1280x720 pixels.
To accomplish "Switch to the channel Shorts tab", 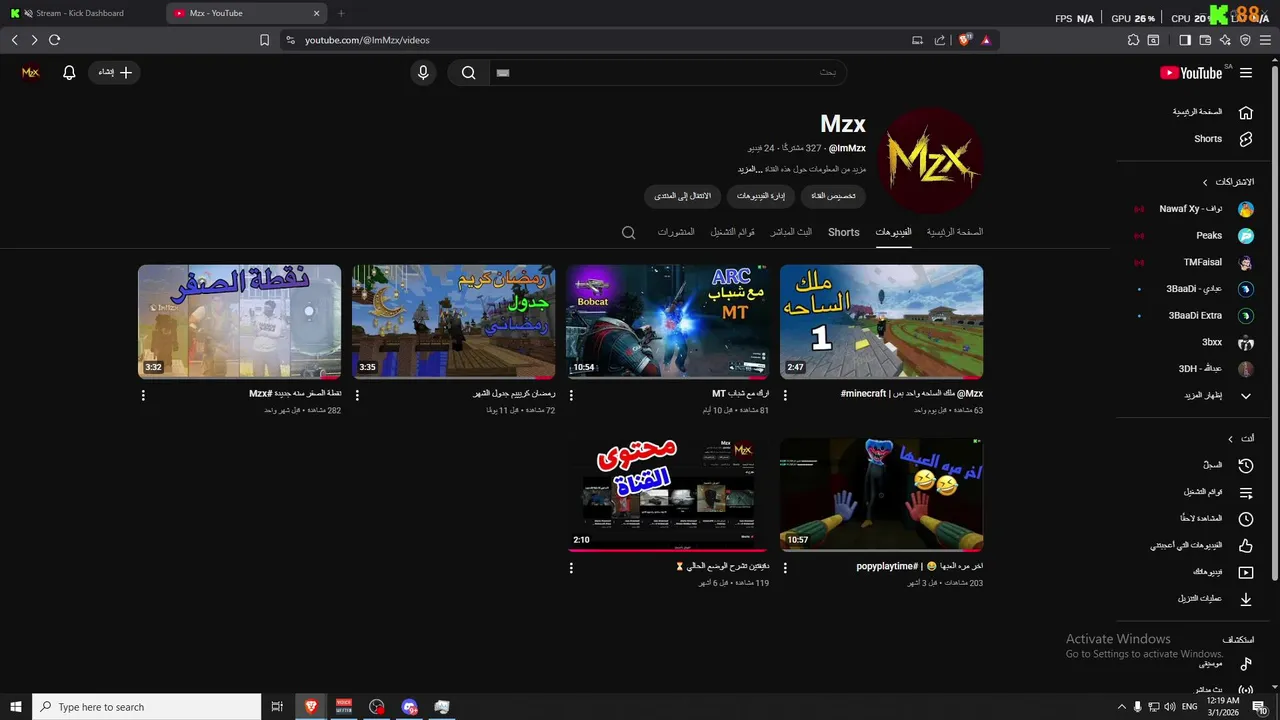I will [x=843, y=232].
